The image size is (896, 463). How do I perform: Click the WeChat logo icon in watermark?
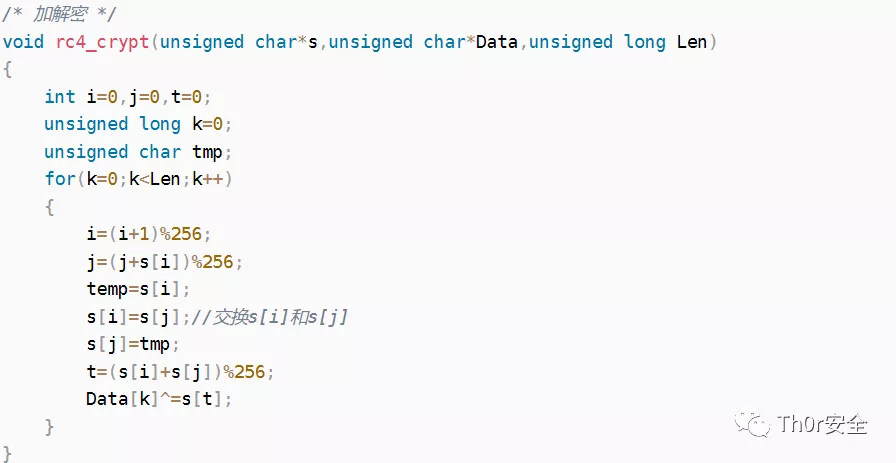pyautogui.click(x=753, y=424)
